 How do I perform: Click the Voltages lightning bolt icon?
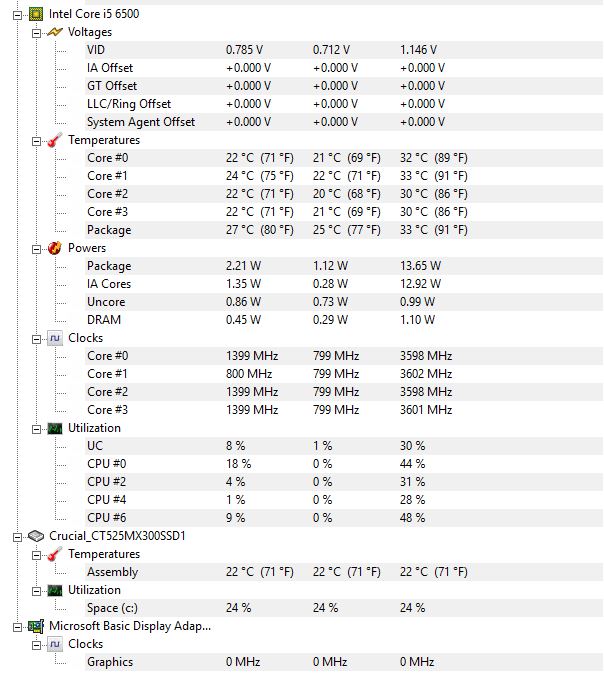[55, 32]
